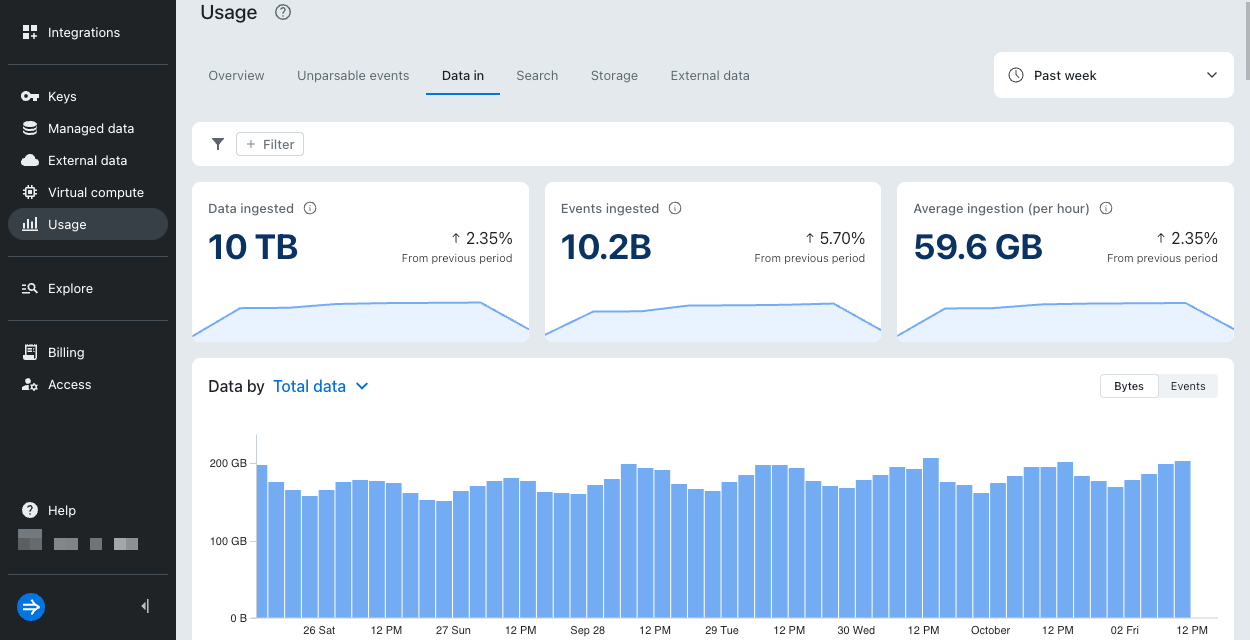Click the Events ingested sparkline chart
The height and width of the screenshot is (640, 1250).
(713, 320)
